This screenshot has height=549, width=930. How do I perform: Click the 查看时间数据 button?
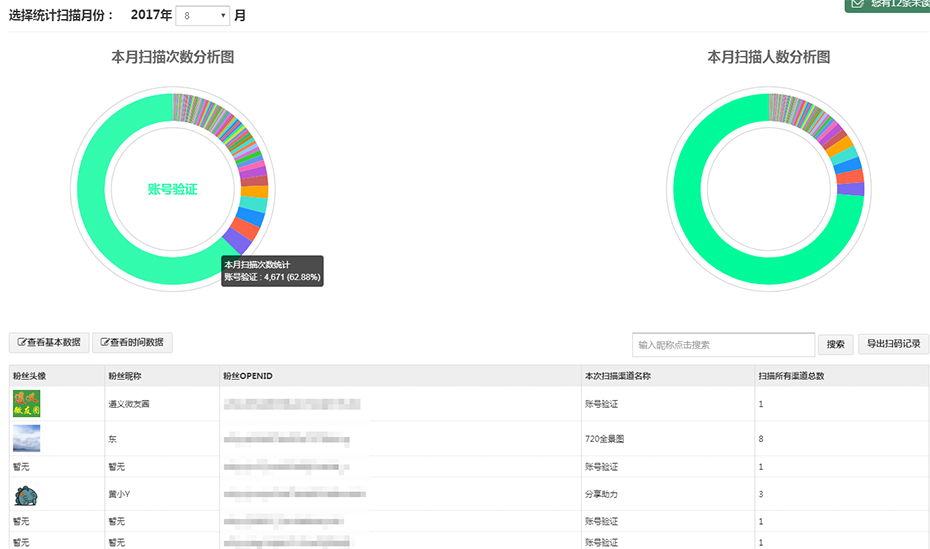(x=133, y=343)
